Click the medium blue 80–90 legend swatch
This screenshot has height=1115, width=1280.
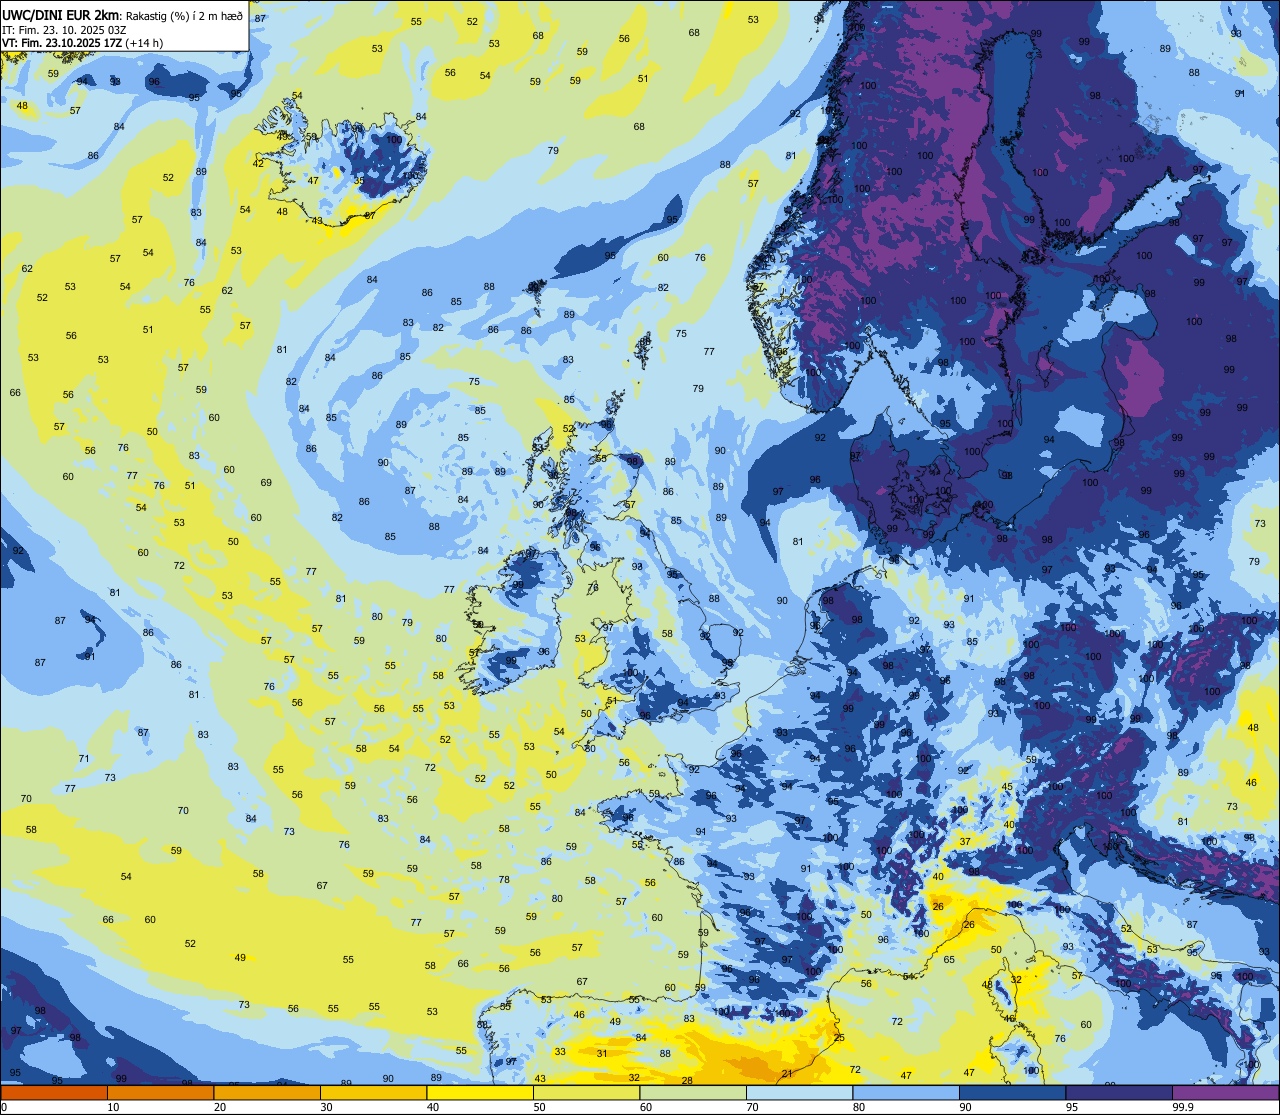(x=906, y=1093)
